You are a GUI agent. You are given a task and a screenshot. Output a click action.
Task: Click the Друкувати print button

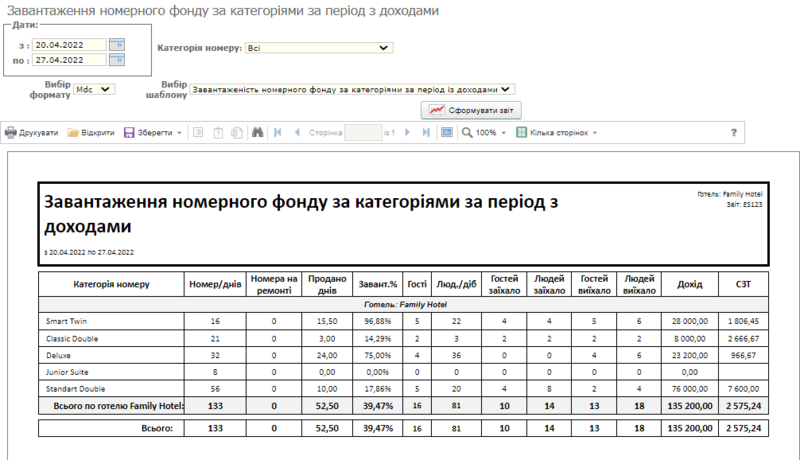tap(32, 132)
